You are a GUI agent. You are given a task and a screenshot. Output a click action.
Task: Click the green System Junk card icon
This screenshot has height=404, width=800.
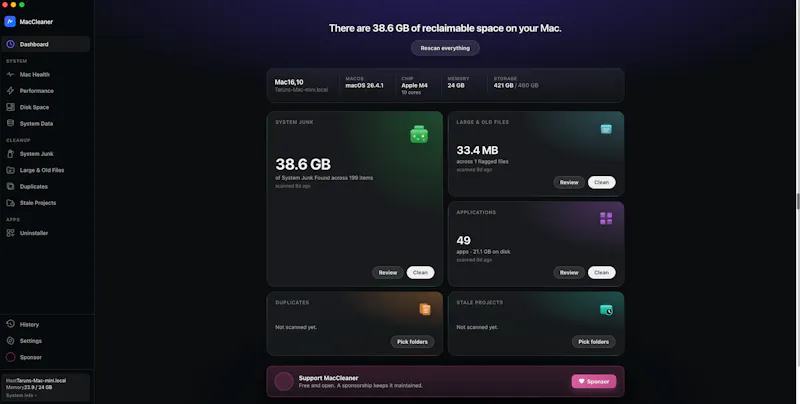point(419,135)
